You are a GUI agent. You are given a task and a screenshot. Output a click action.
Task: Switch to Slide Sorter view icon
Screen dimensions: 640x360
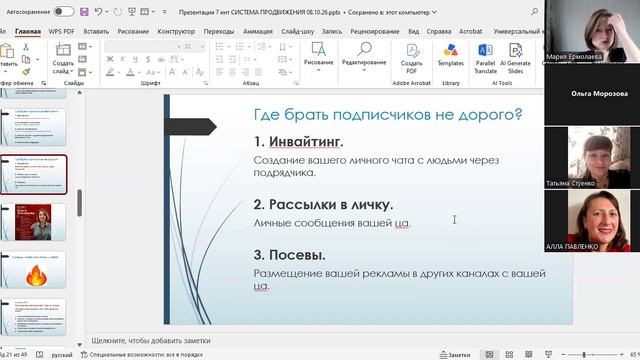(x=509, y=354)
